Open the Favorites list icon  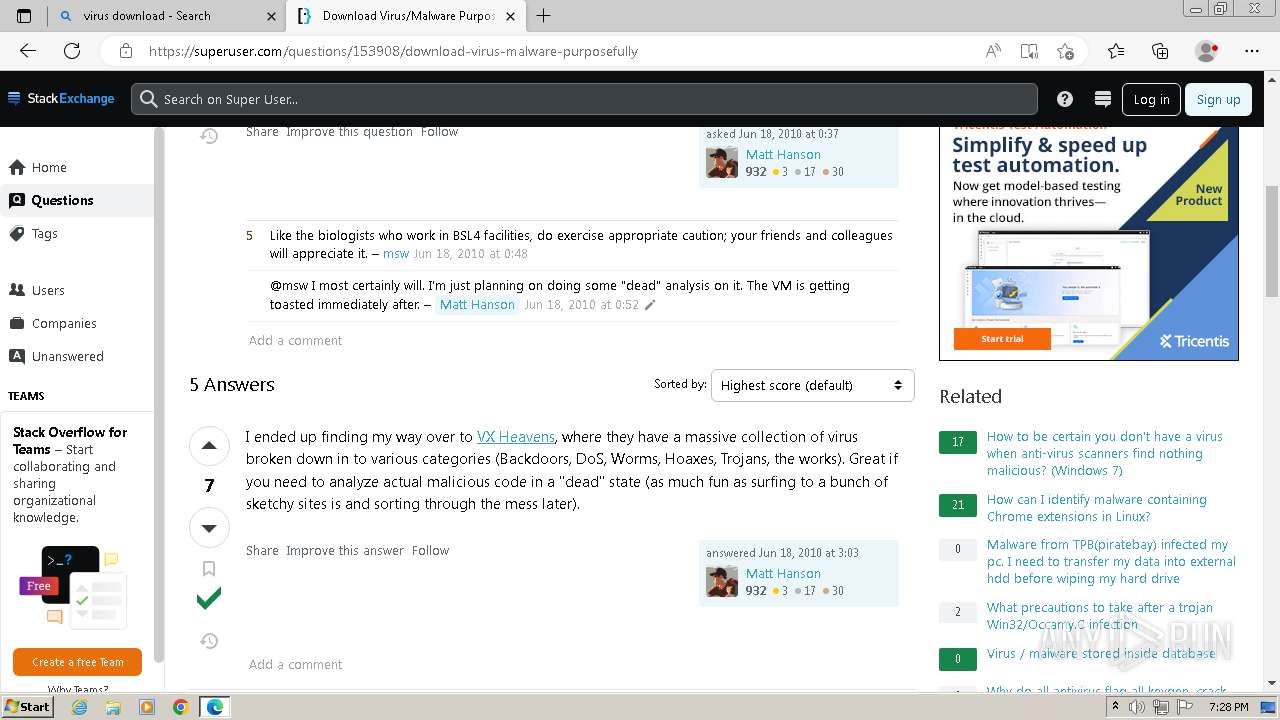click(1116, 51)
